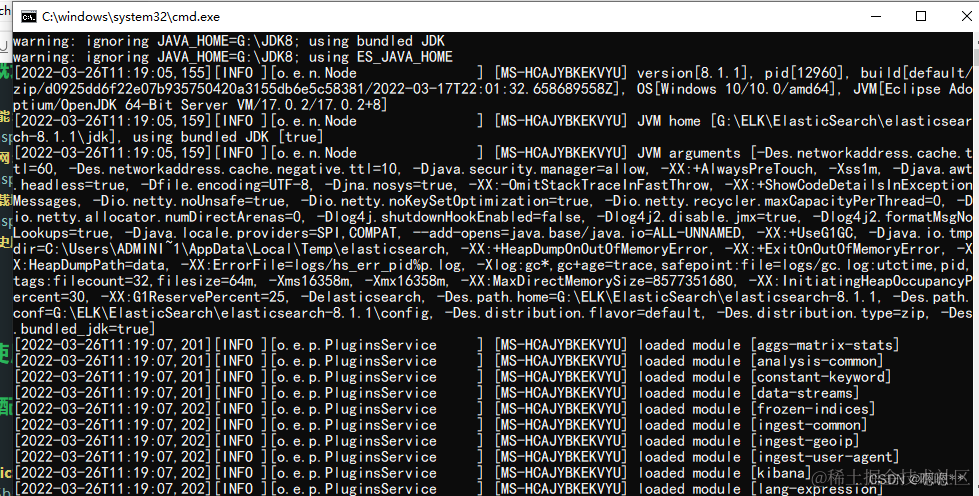Click loaded module [ingest-user-agent]
The width and height of the screenshot is (979, 496).
[769, 457]
